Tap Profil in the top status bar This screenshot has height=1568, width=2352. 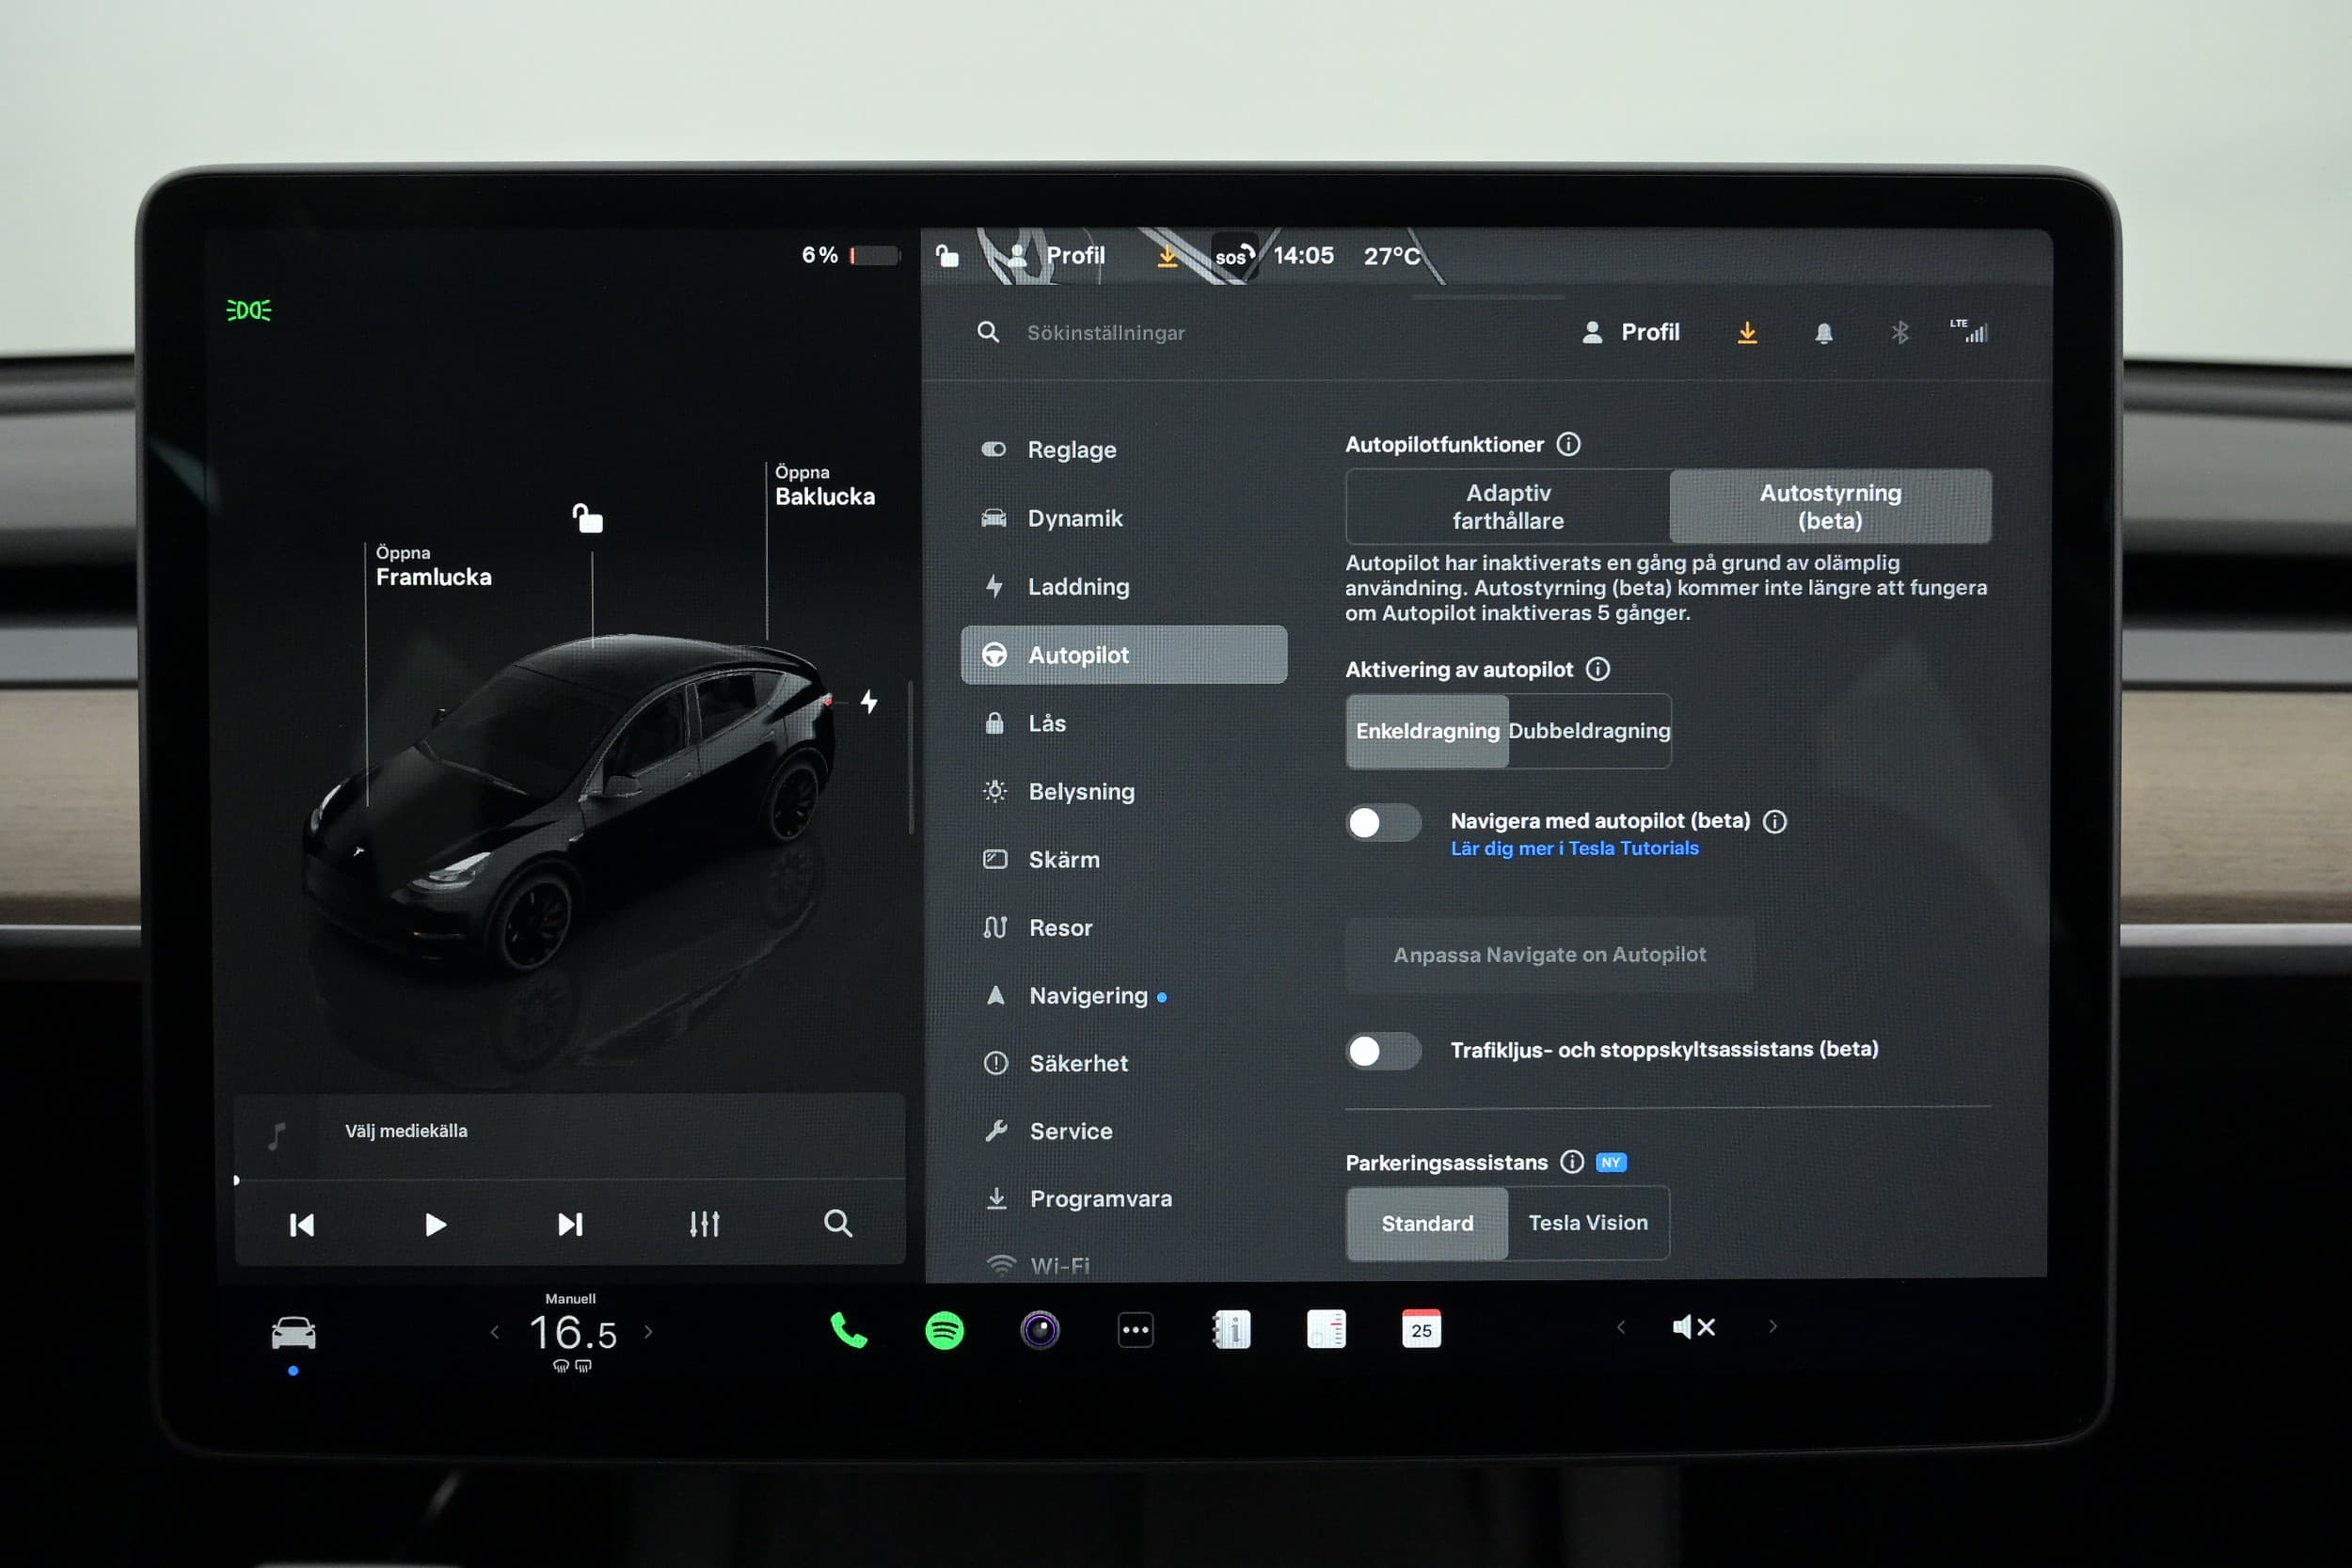(x=1057, y=256)
